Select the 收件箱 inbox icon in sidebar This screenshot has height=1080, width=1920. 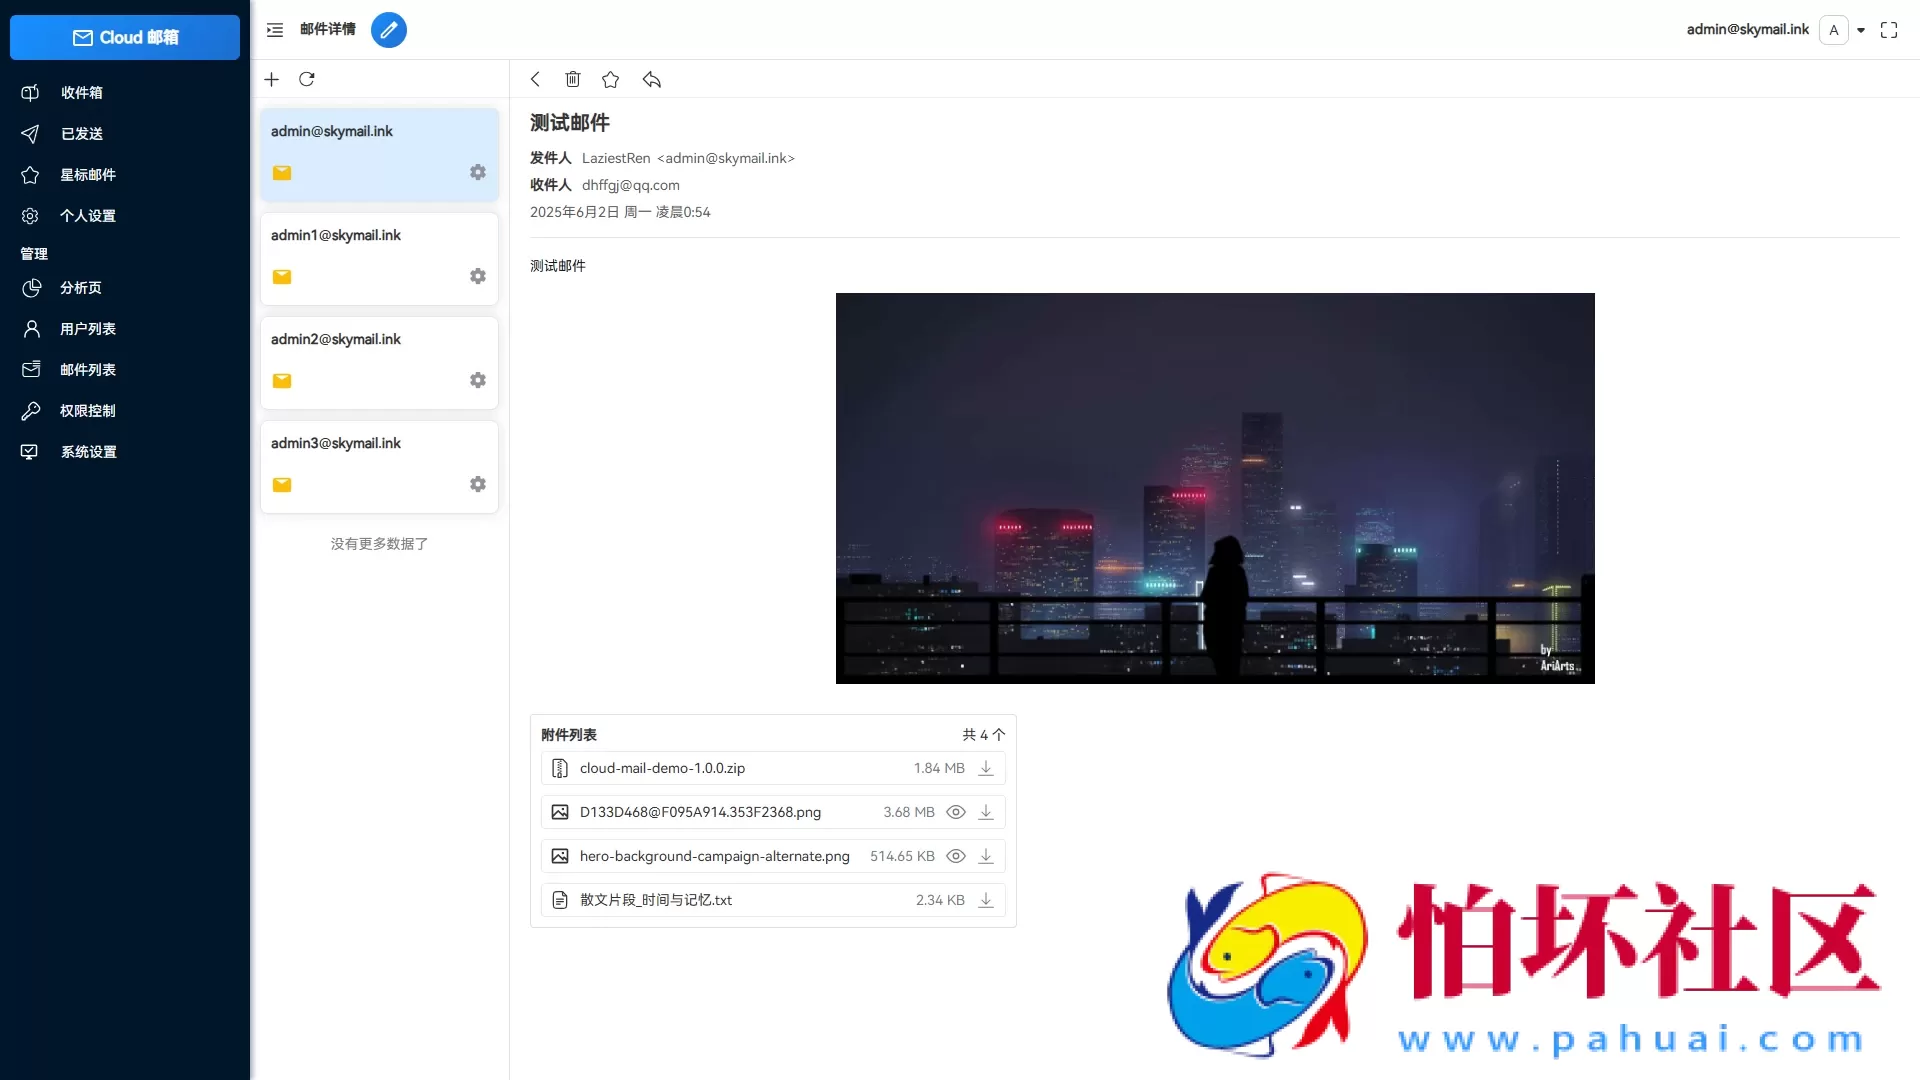pyautogui.click(x=30, y=92)
